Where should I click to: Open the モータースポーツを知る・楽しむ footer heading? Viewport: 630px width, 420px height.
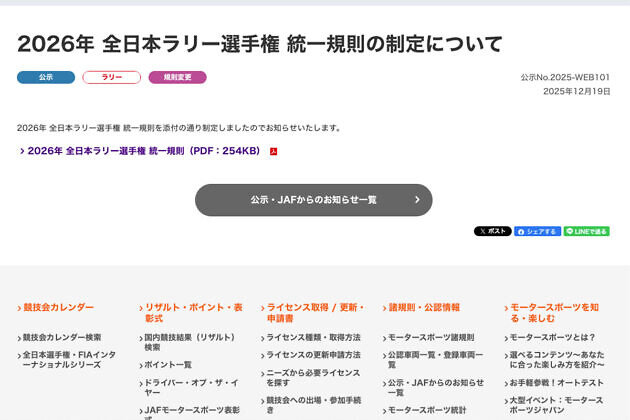[x=554, y=312]
